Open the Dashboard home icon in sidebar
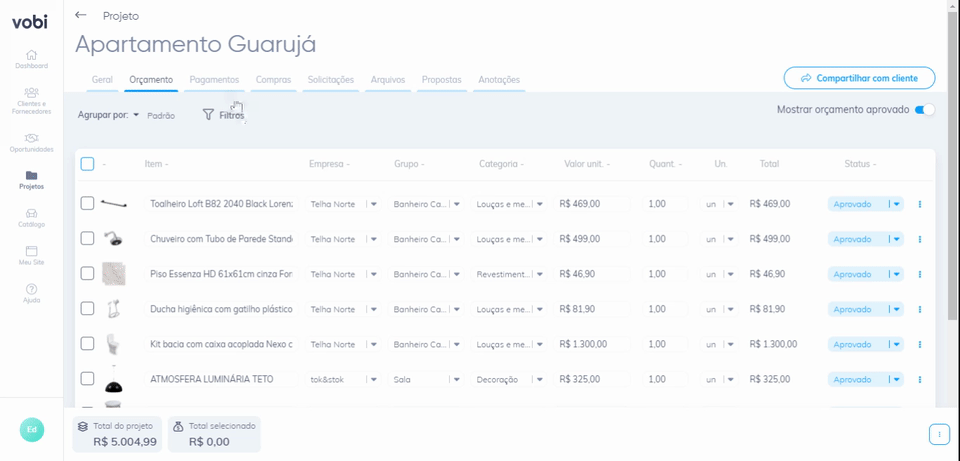Viewport: 960px width, 461px height. [31, 54]
